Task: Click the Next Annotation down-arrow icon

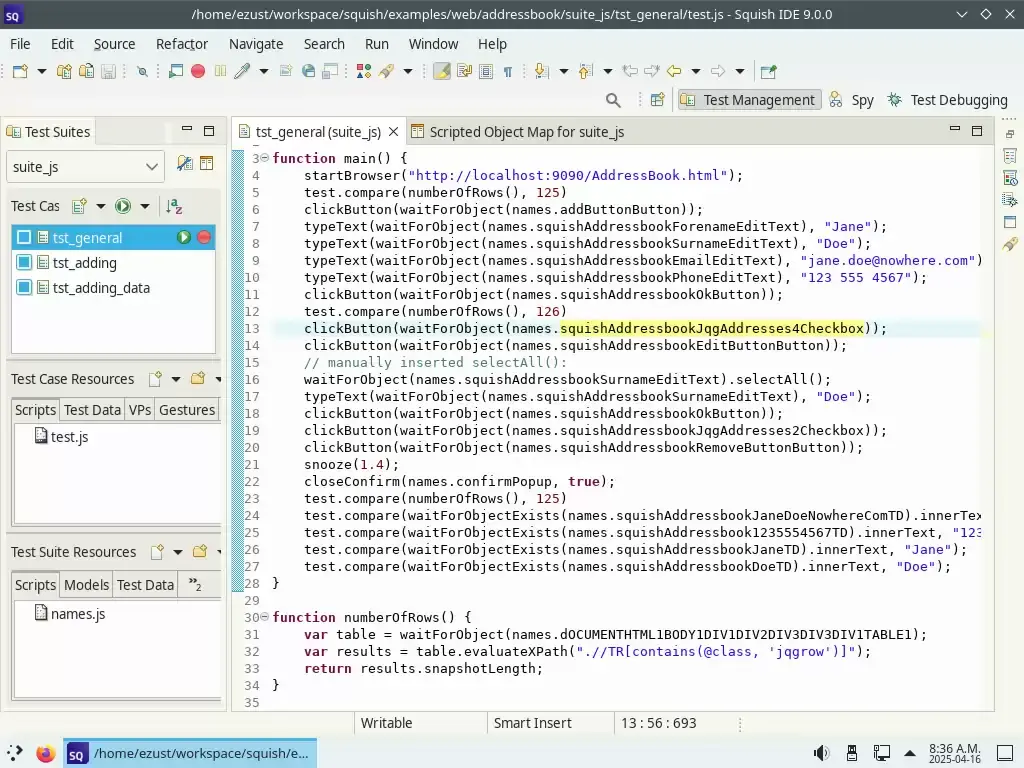Action: coord(541,71)
